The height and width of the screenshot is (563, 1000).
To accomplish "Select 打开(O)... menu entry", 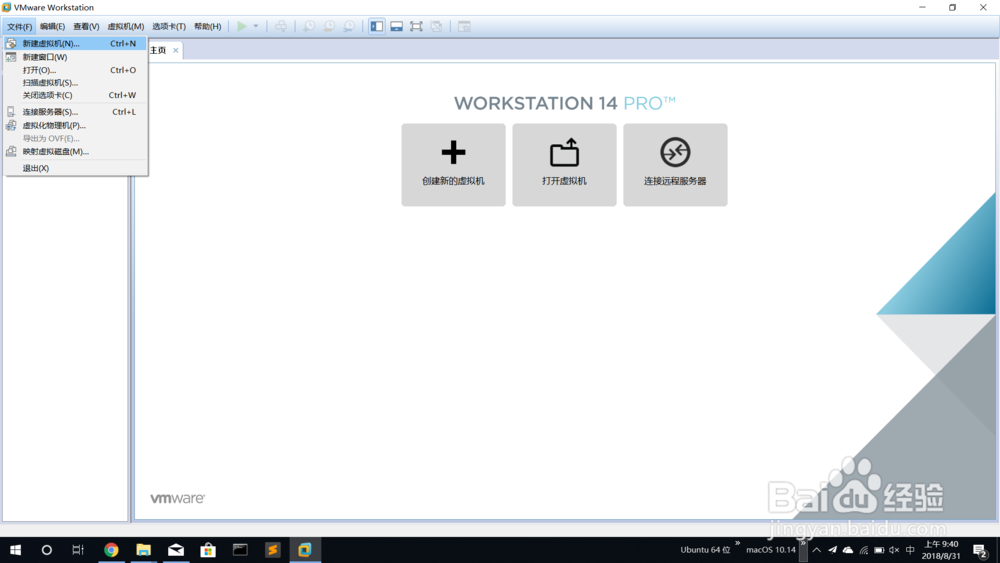I will coord(76,70).
